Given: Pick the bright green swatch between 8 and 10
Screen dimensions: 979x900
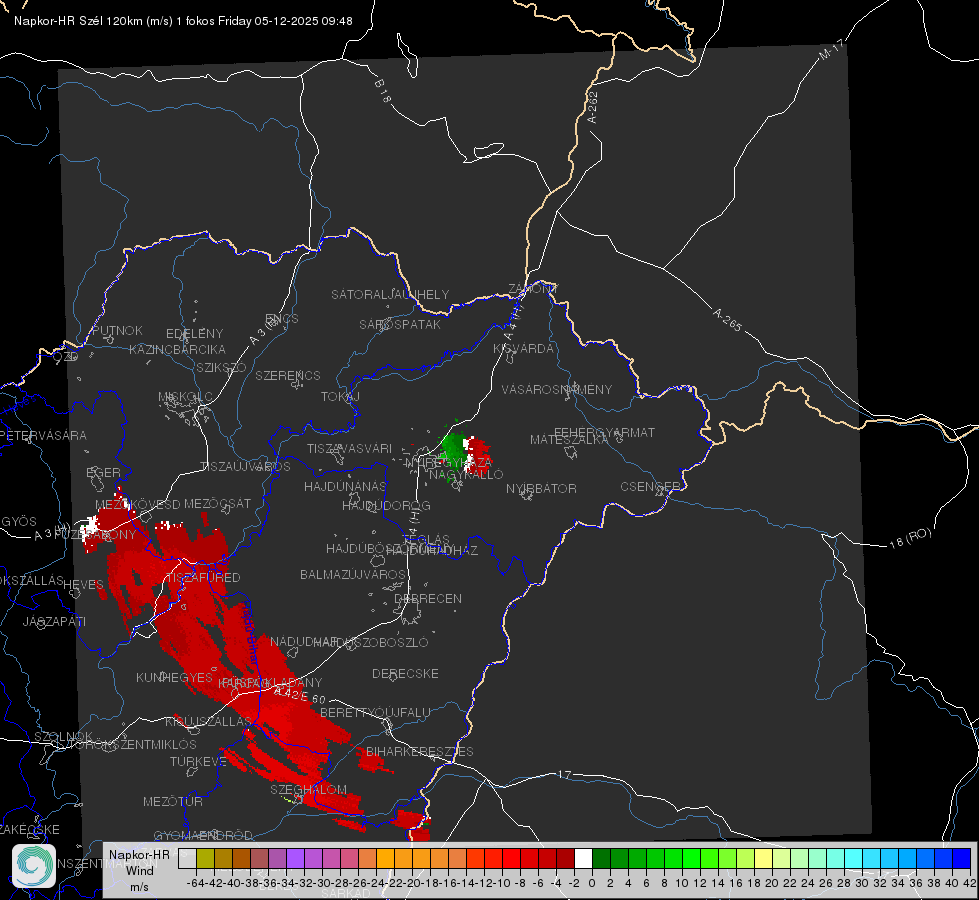Looking at the screenshot, I should click(x=674, y=858).
